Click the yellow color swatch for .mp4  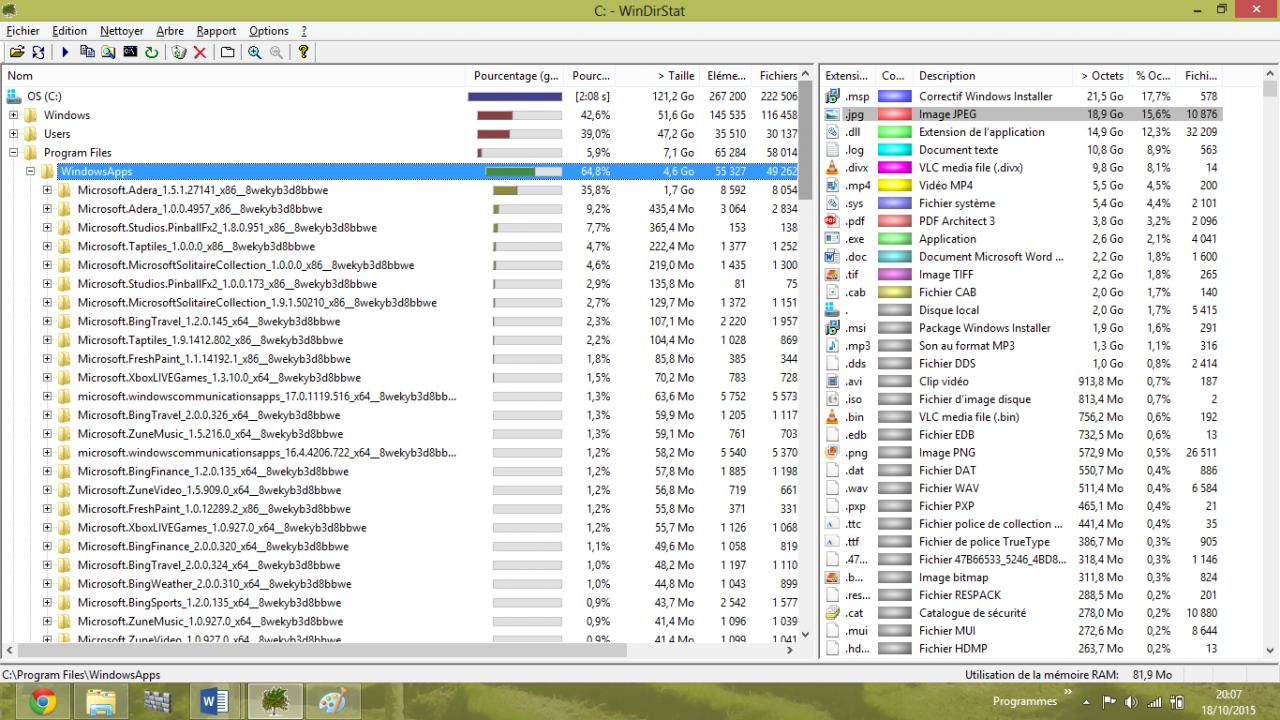point(895,186)
